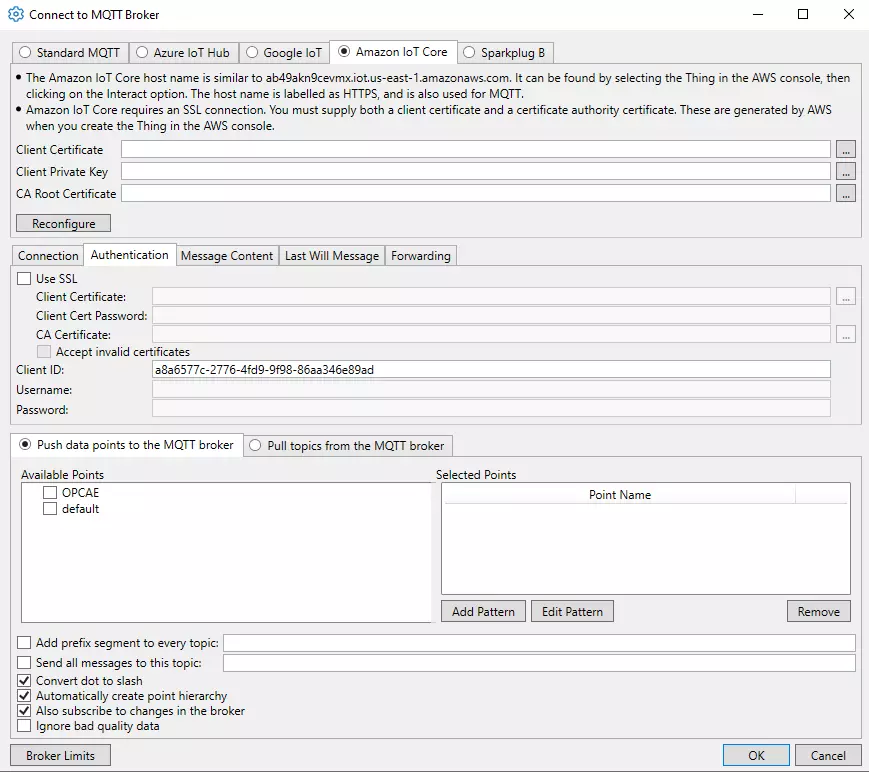Click the prefix segment text field
The width and height of the screenshot is (869, 772).
[539, 643]
